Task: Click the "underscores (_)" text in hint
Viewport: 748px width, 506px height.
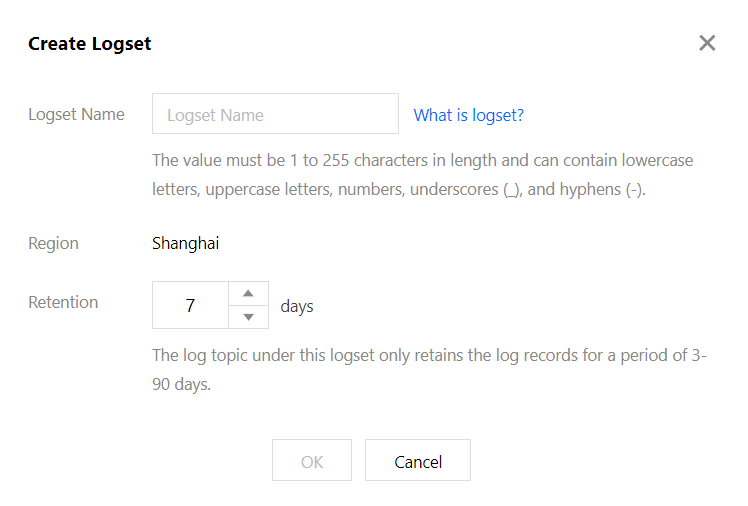Action: pyautogui.click(x=466, y=189)
